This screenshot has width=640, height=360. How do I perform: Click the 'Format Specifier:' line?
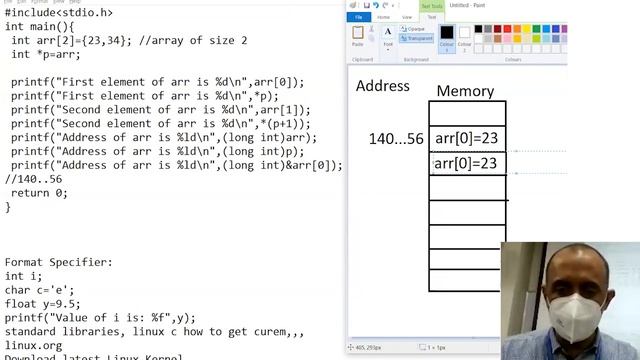click(58, 262)
